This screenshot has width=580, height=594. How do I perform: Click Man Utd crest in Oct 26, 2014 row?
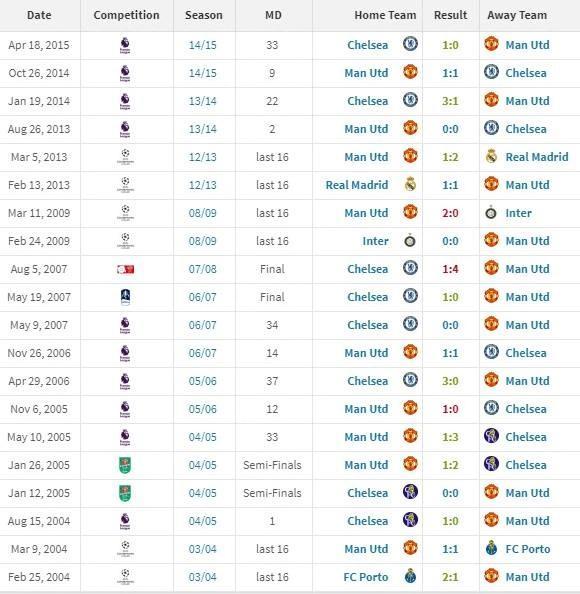coord(410,73)
